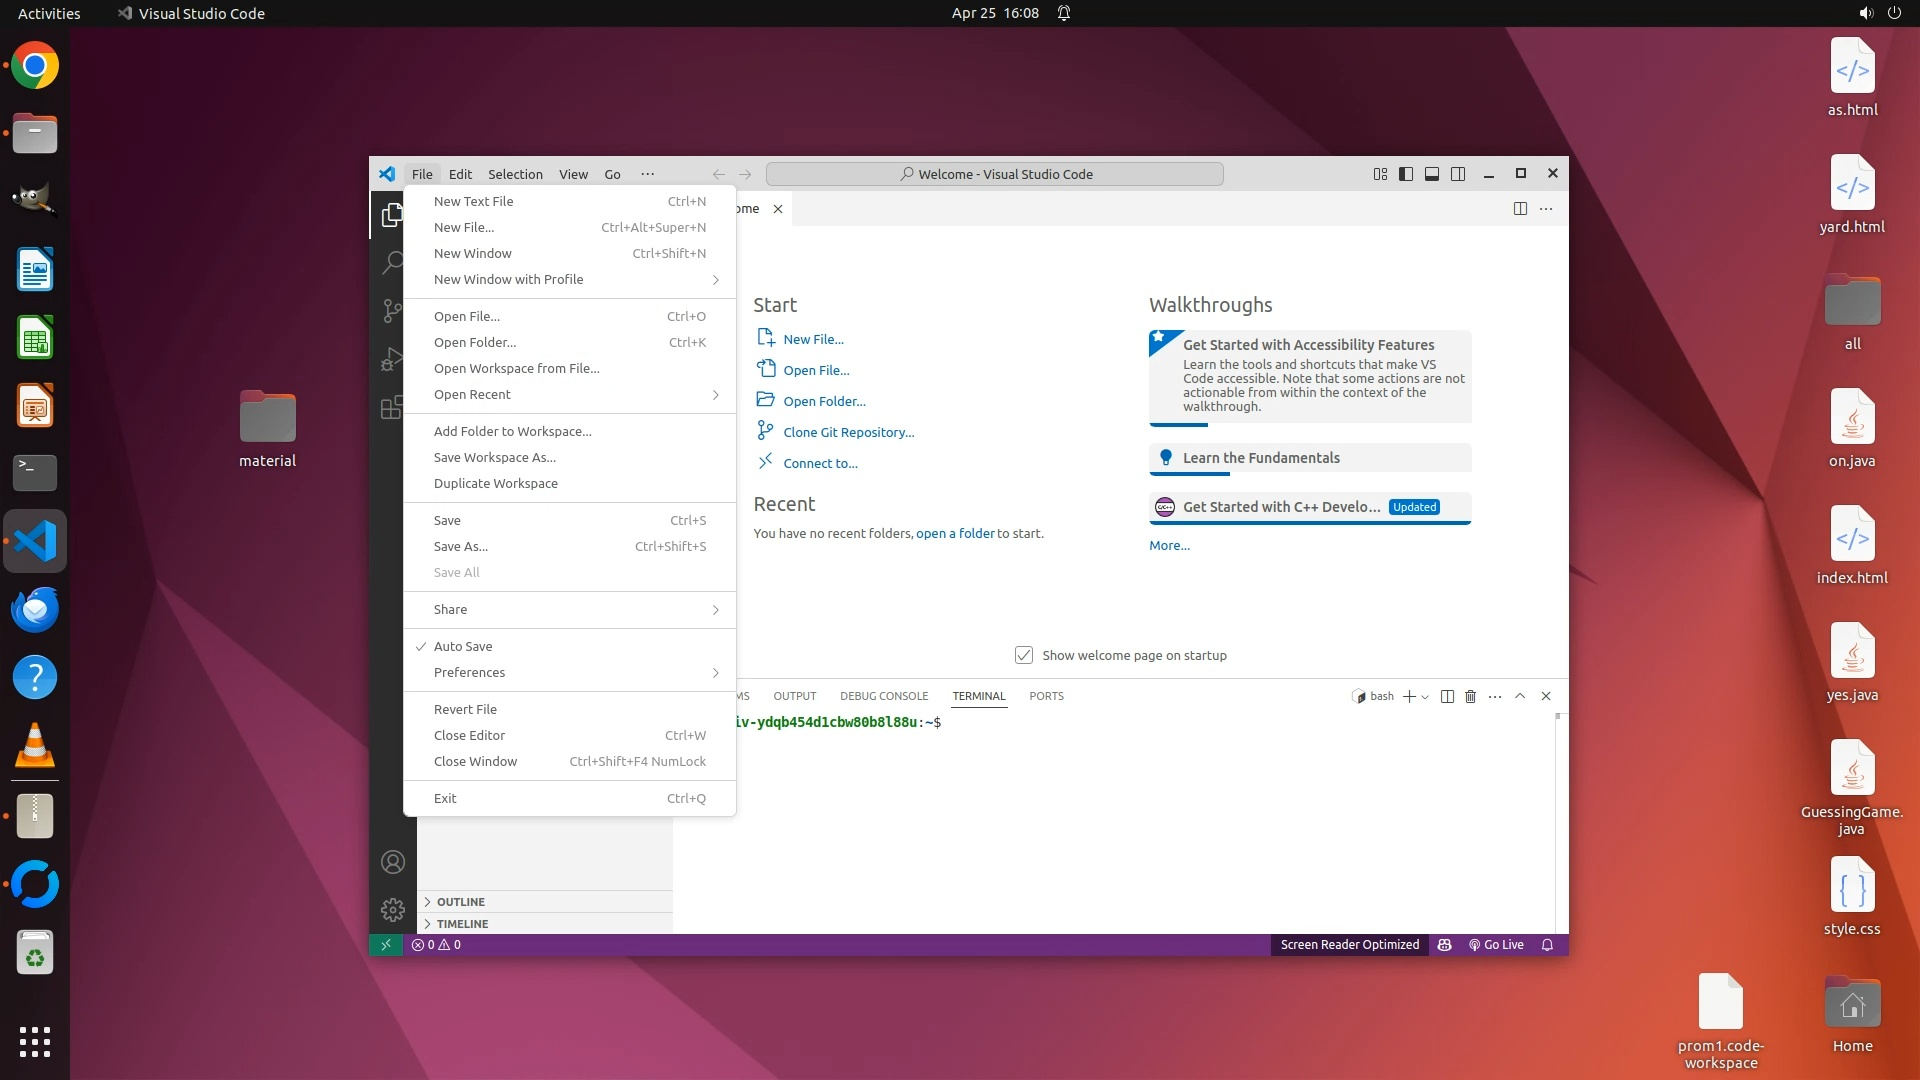Split the editor to the right
Image resolution: width=1920 pixels, height=1080 pixels.
[x=1519, y=208]
